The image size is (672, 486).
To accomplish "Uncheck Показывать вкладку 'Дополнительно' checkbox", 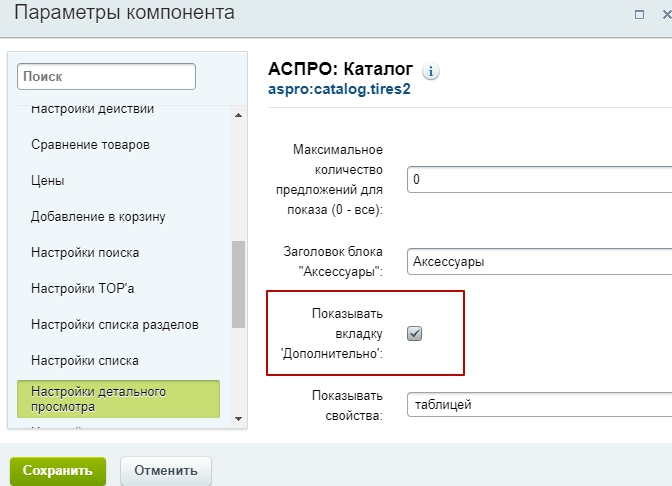I will click(414, 333).
